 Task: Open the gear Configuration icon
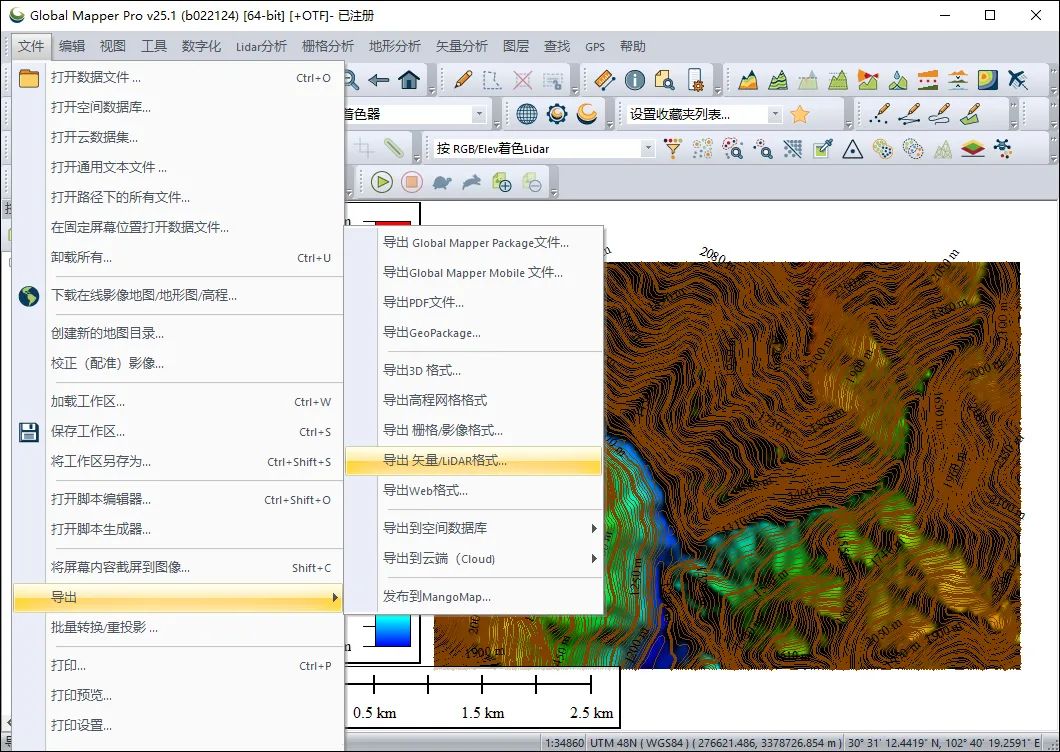[x=557, y=114]
